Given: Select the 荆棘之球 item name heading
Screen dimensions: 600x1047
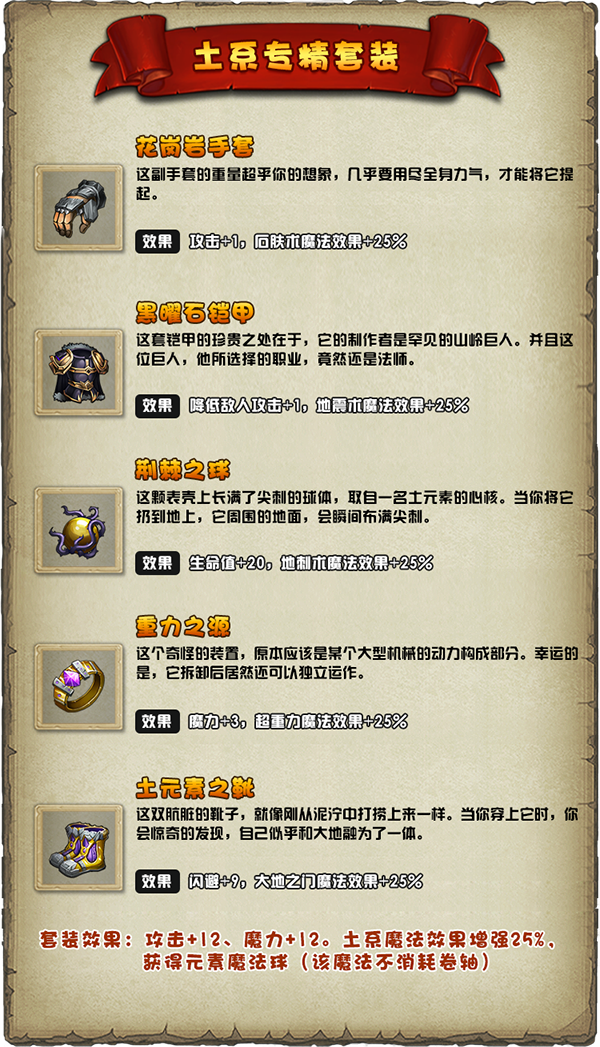Looking at the screenshot, I should coord(182,471).
